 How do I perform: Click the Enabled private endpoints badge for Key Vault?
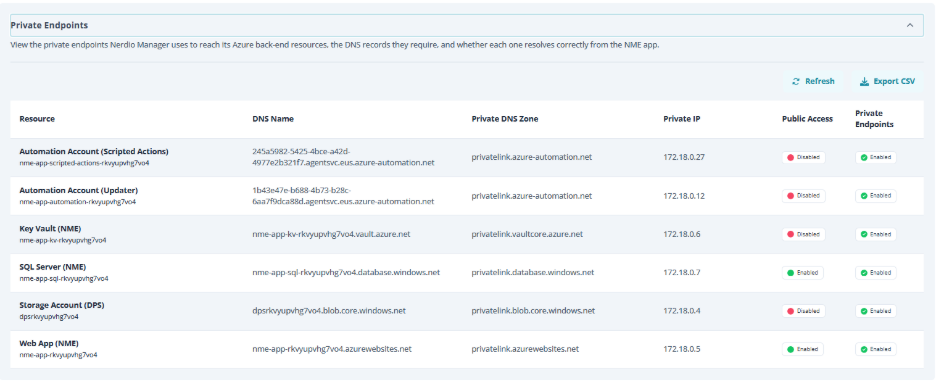(876, 234)
